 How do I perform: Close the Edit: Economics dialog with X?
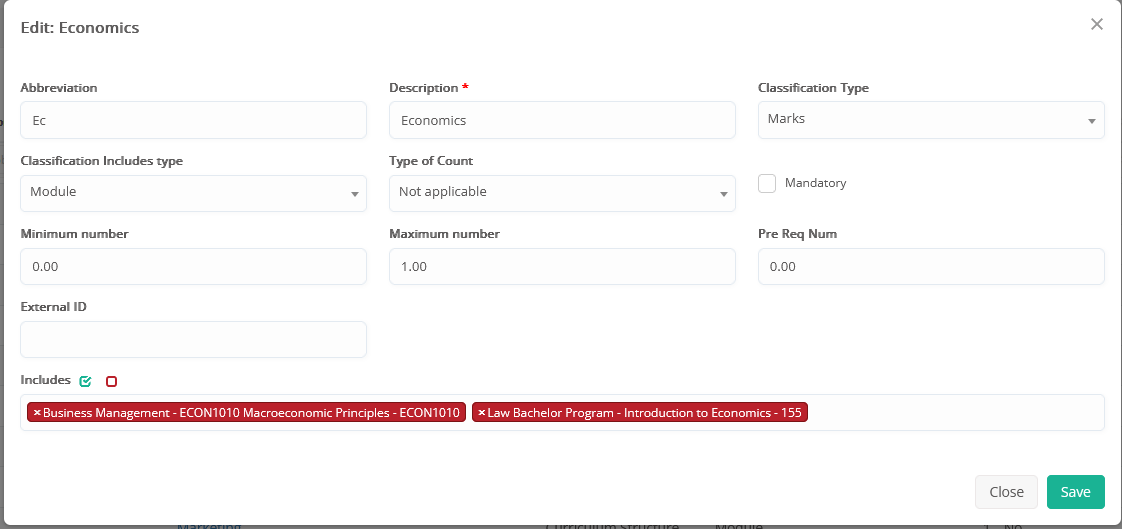click(x=1096, y=24)
